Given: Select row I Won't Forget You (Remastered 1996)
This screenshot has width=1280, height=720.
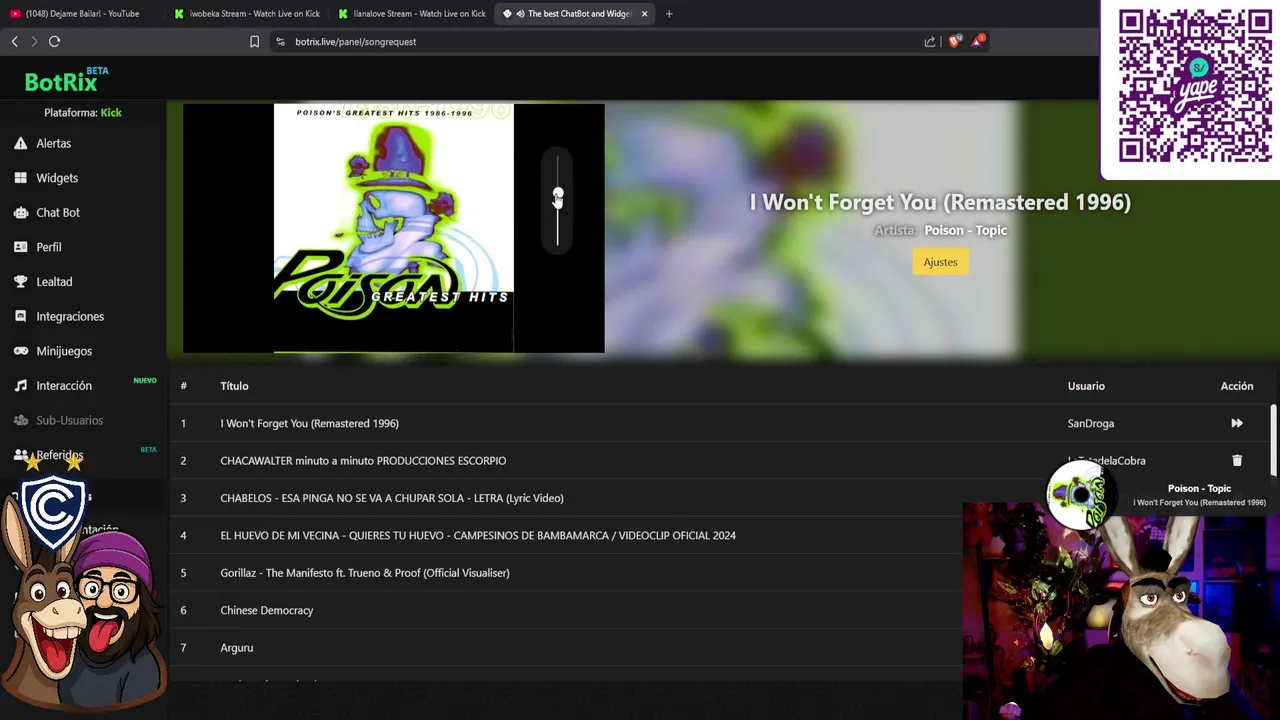Looking at the screenshot, I should point(720,423).
